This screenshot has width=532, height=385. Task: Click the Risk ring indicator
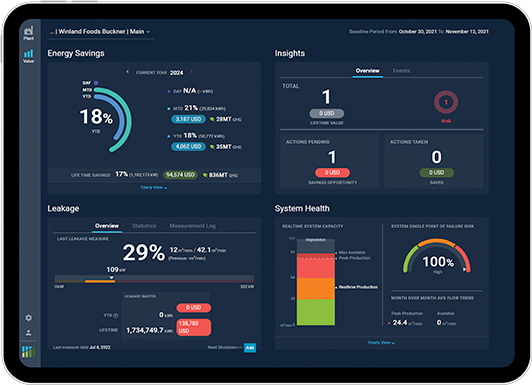pos(446,102)
